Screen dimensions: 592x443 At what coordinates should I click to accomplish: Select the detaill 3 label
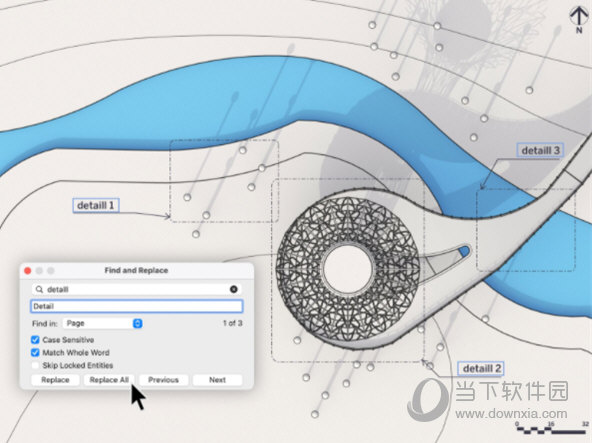pyautogui.click(x=540, y=150)
